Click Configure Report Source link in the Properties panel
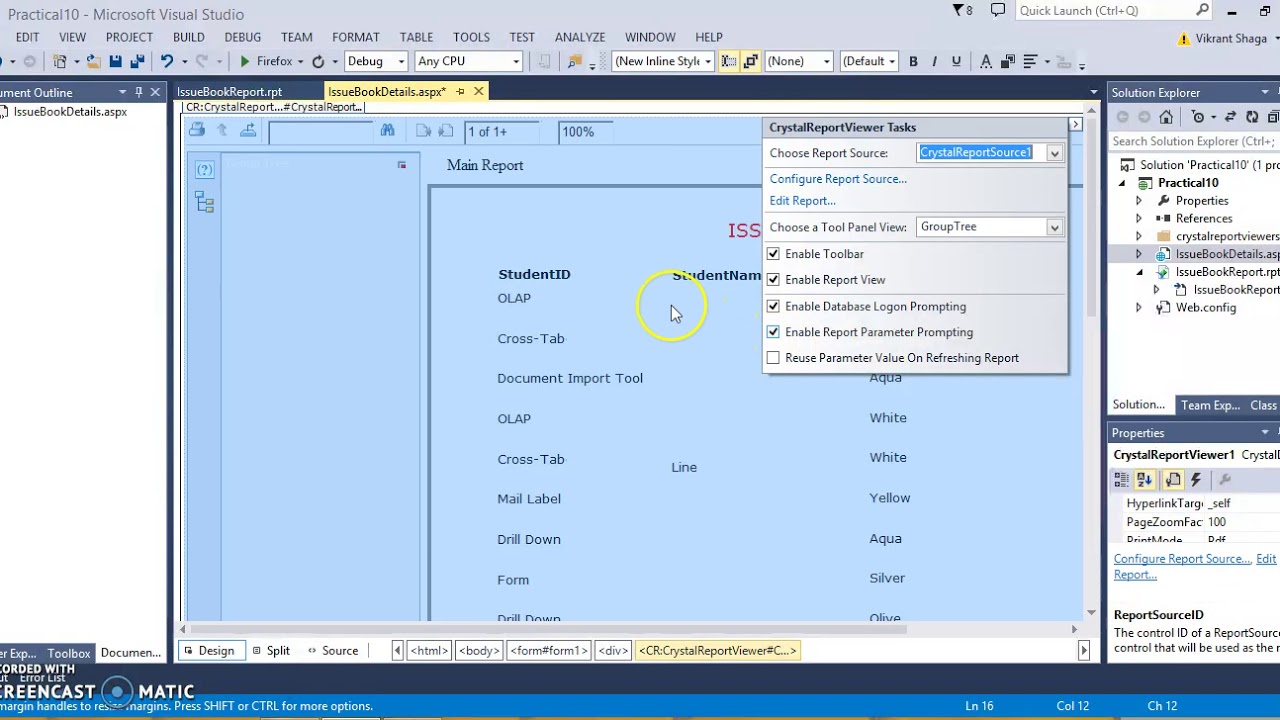Image resolution: width=1280 pixels, height=720 pixels. click(1183, 559)
